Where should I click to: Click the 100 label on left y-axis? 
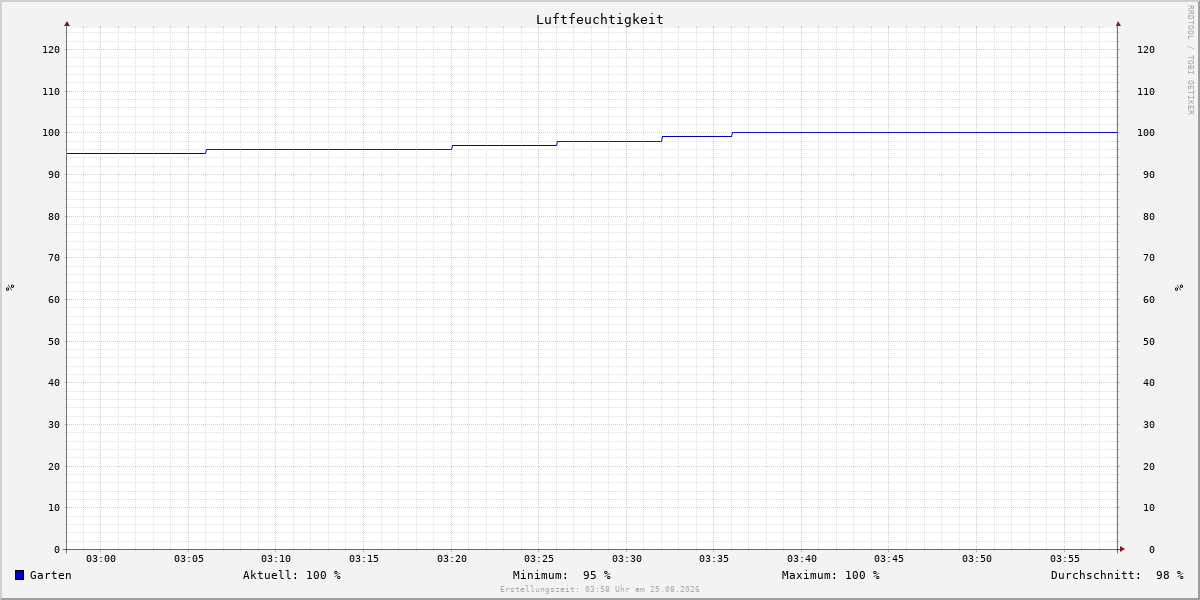[x=51, y=133]
